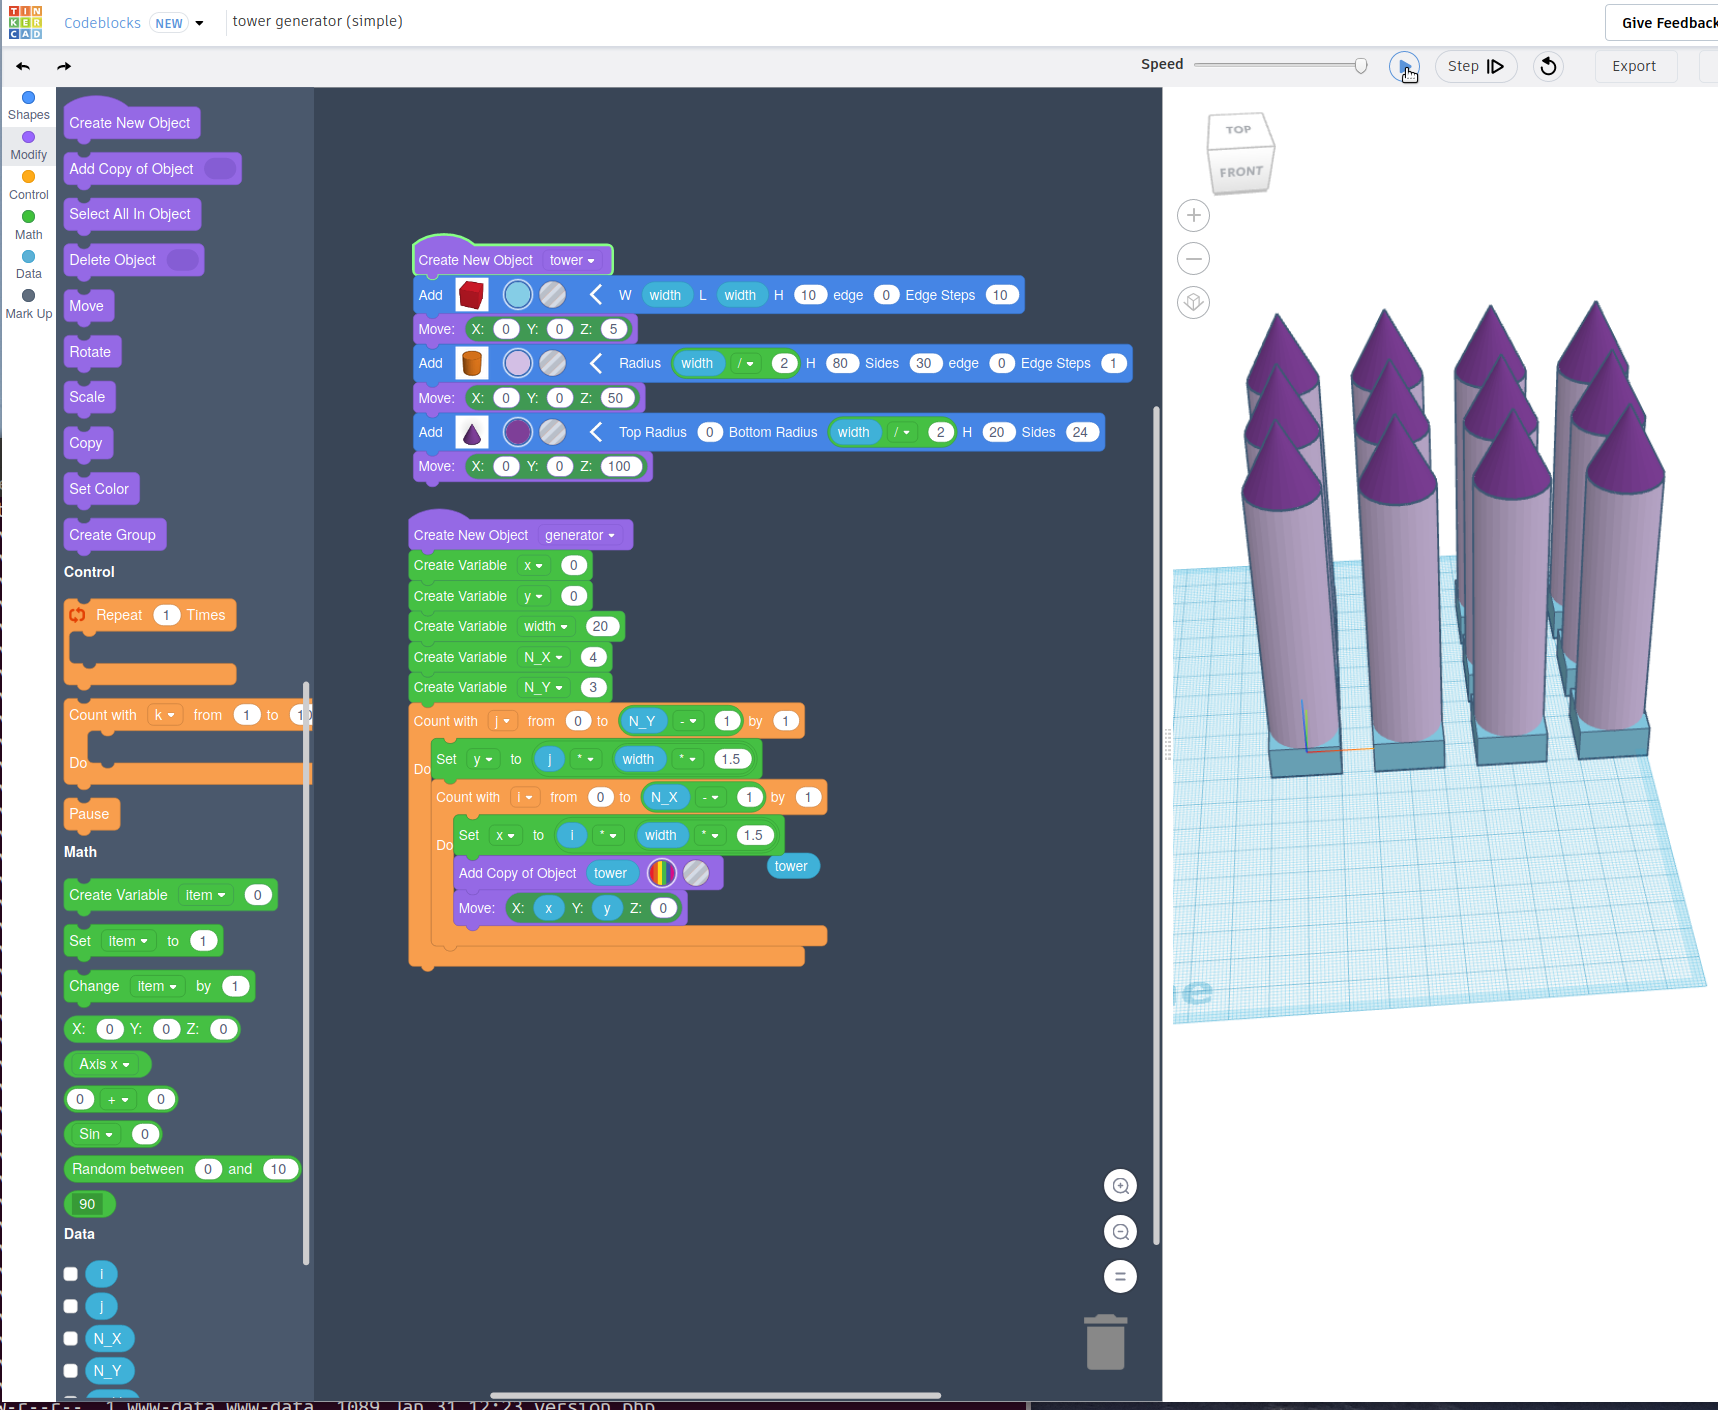Jump to the Math block category
Viewport: 1718px width, 1410px height.
28,224
